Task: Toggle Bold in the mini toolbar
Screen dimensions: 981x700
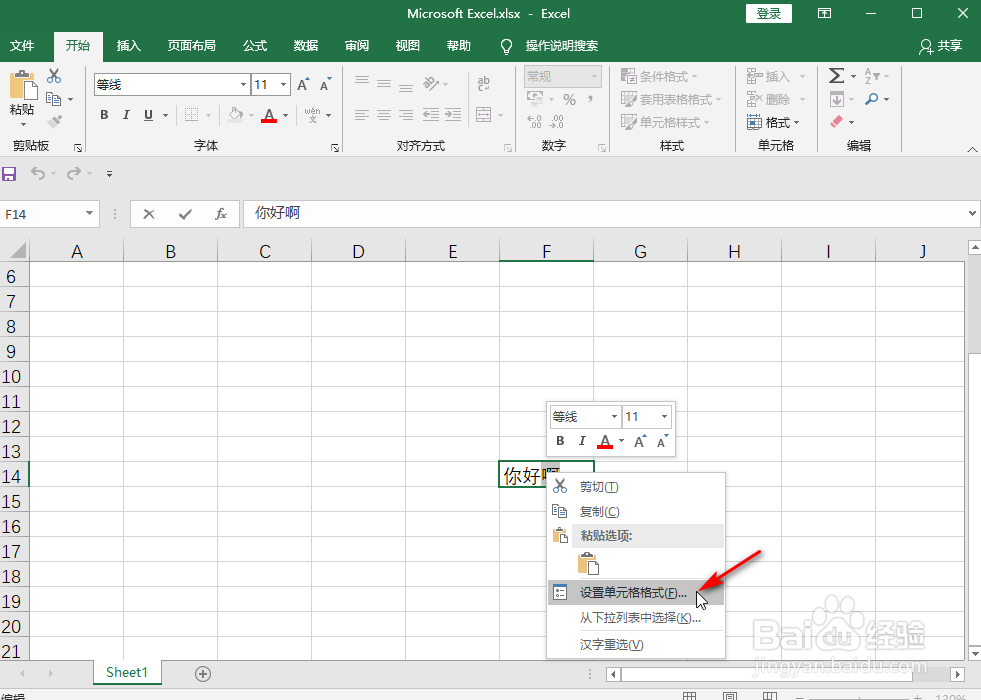Action: point(560,441)
